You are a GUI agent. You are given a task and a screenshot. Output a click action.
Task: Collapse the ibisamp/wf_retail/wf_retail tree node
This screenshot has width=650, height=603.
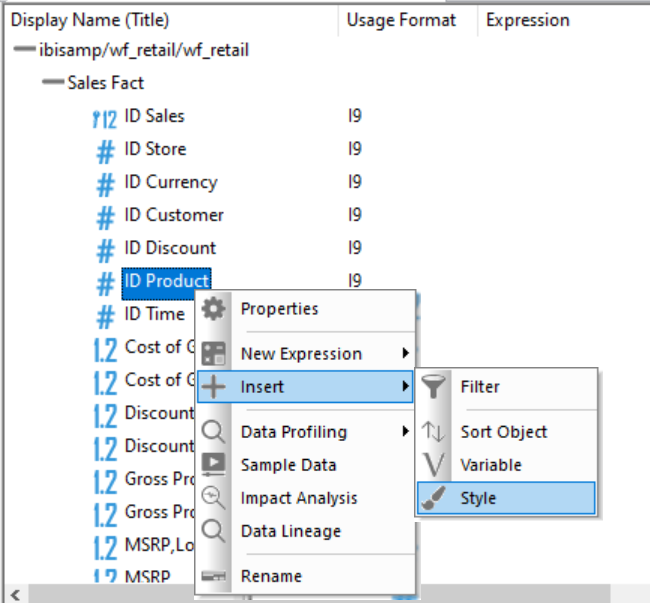point(25,50)
